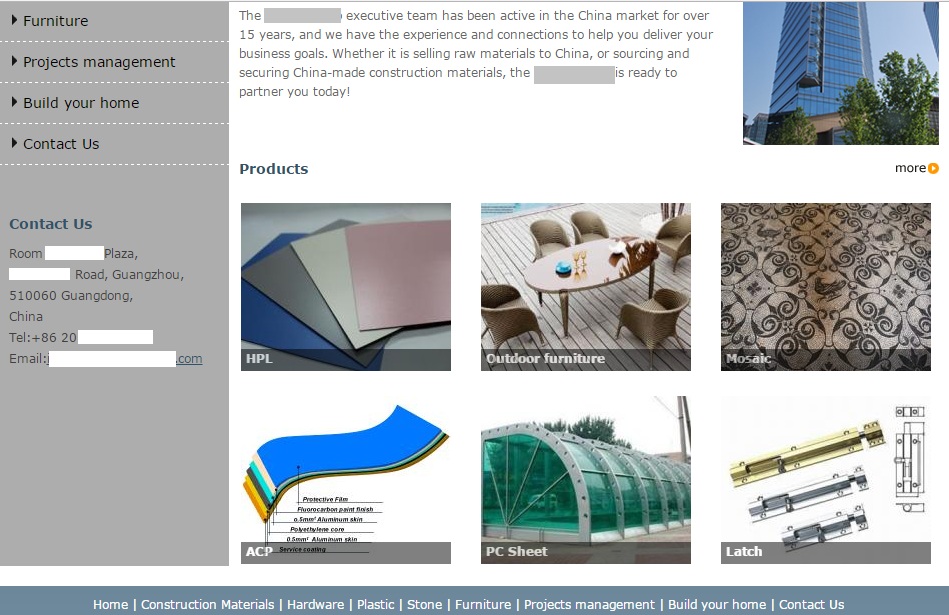The image size is (949, 615).
Task: Select the PC Sheet product image
Action: click(x=585, y=480)
